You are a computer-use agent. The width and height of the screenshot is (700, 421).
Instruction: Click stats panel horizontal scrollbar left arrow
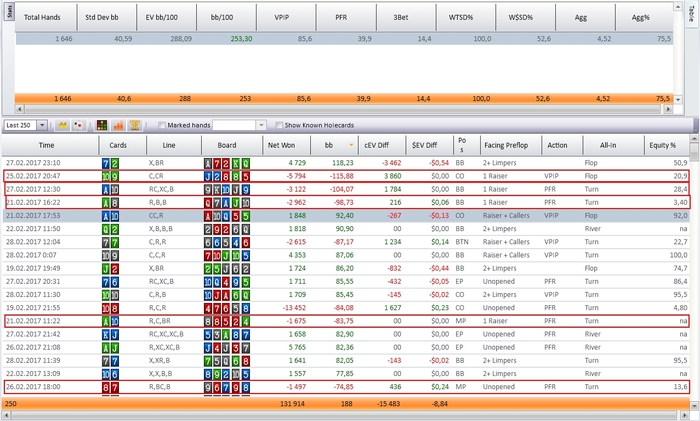[19, 109]
